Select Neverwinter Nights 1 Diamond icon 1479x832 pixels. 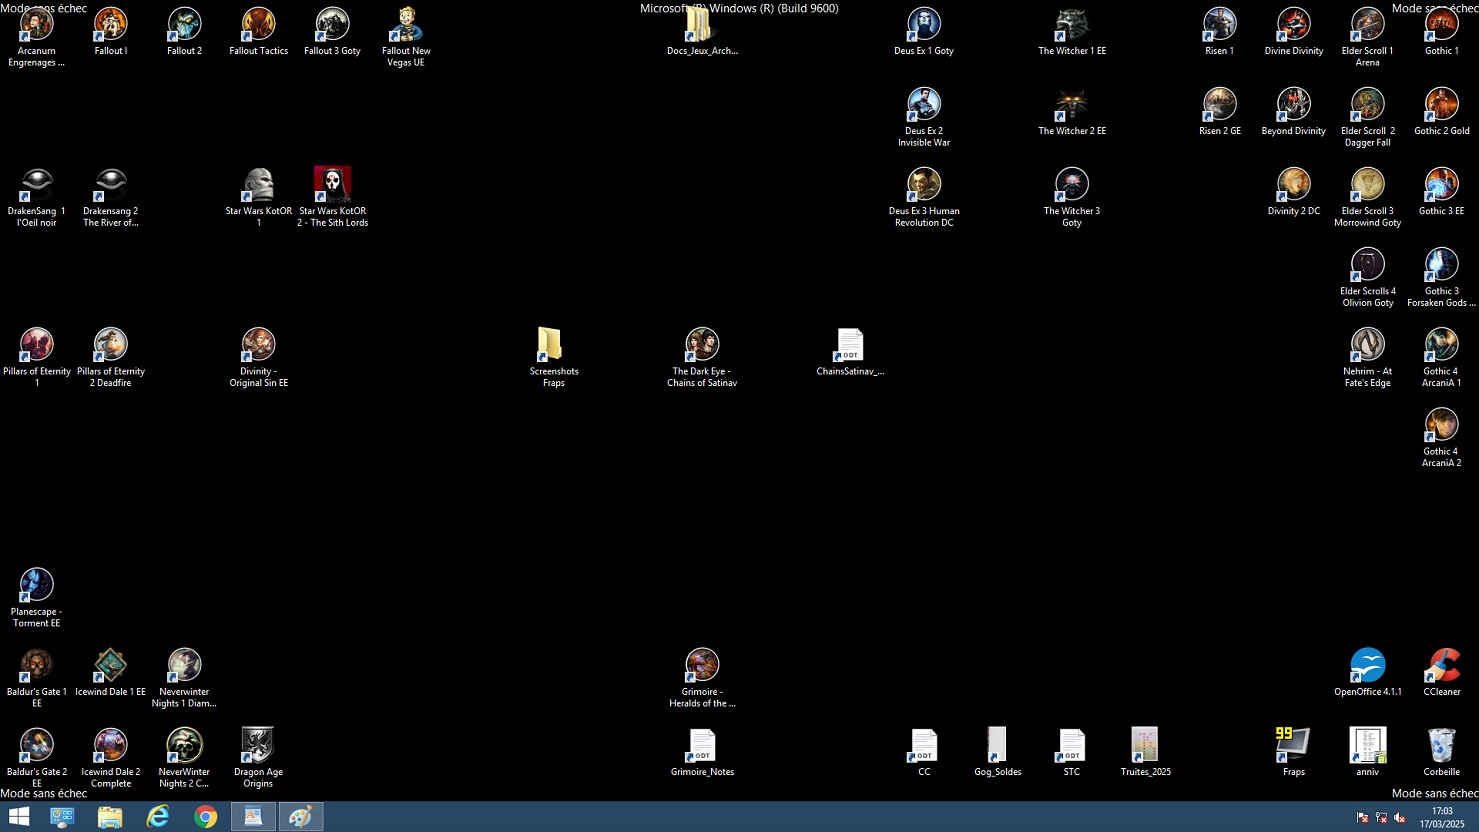tap(185, 664)
